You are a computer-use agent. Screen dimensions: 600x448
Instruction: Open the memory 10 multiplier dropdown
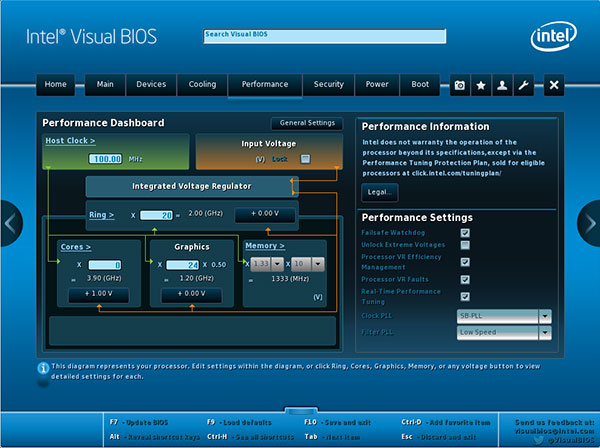point(318,264)
